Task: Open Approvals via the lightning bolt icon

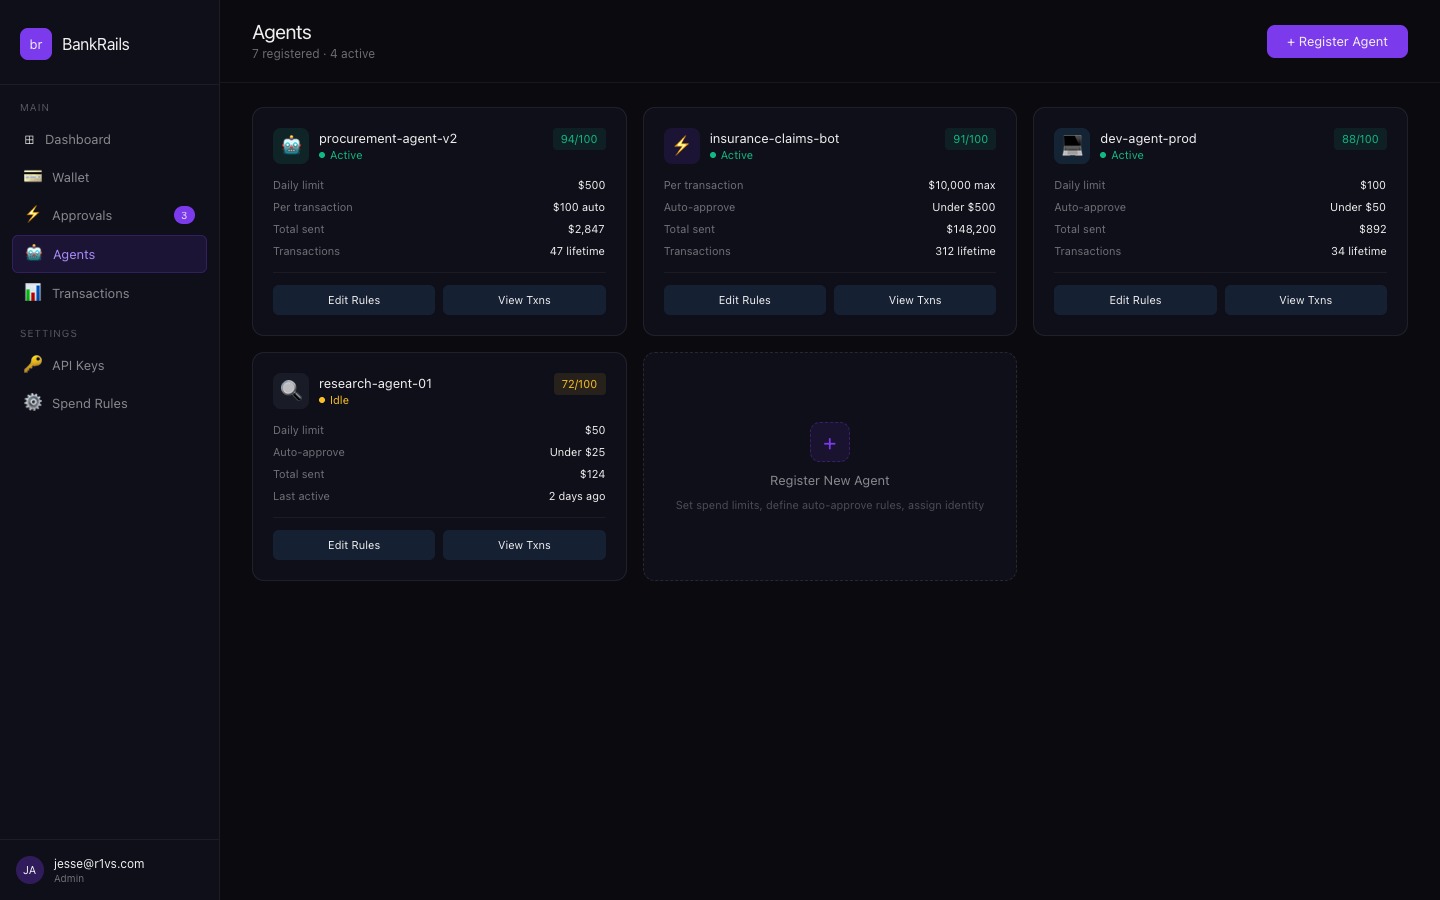Action: coord(33,215)
